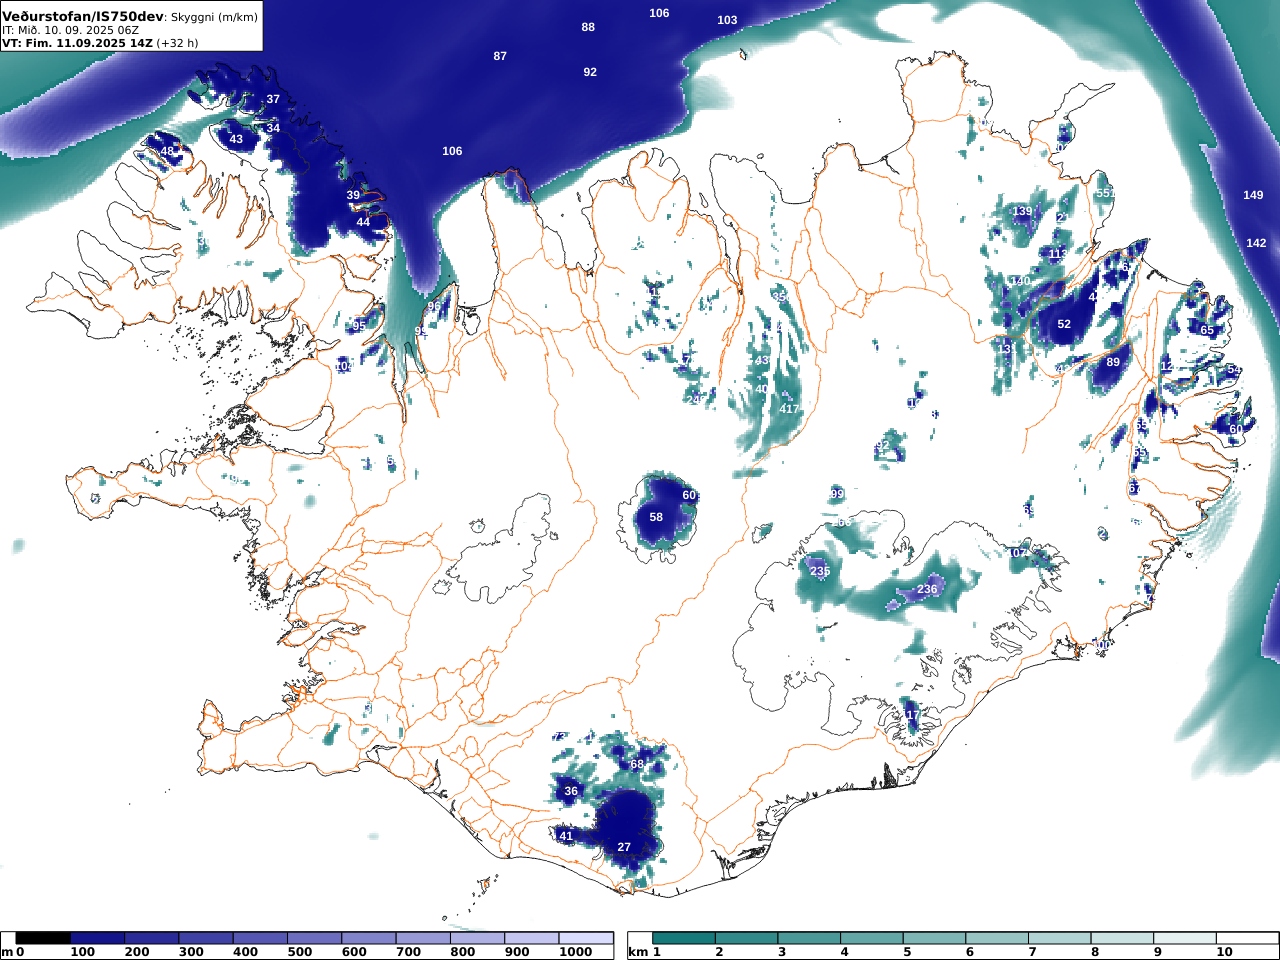Click the '149' value in the eastern sea
Viewport: 1280px width, 960px height.
(x=1253, y=195)
